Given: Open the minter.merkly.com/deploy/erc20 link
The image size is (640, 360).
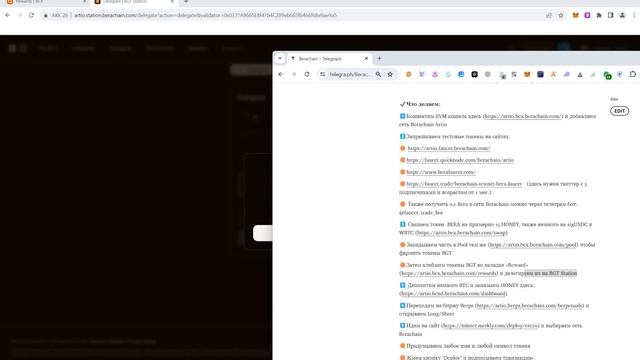Looking at the screenshot, I should point(491,326).
